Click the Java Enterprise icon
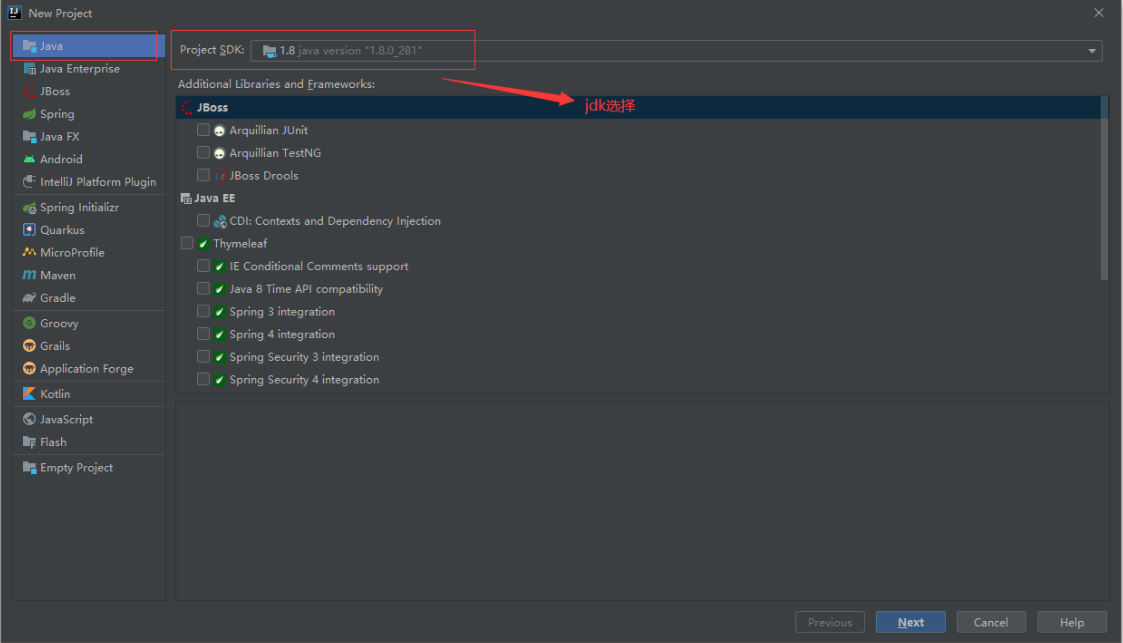Image resolution: width=1123 pixels, height=643 pixels. [29, 69]
